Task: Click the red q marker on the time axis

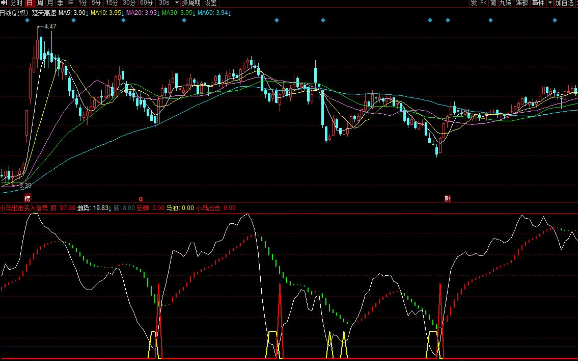Action: pos(140,199)
